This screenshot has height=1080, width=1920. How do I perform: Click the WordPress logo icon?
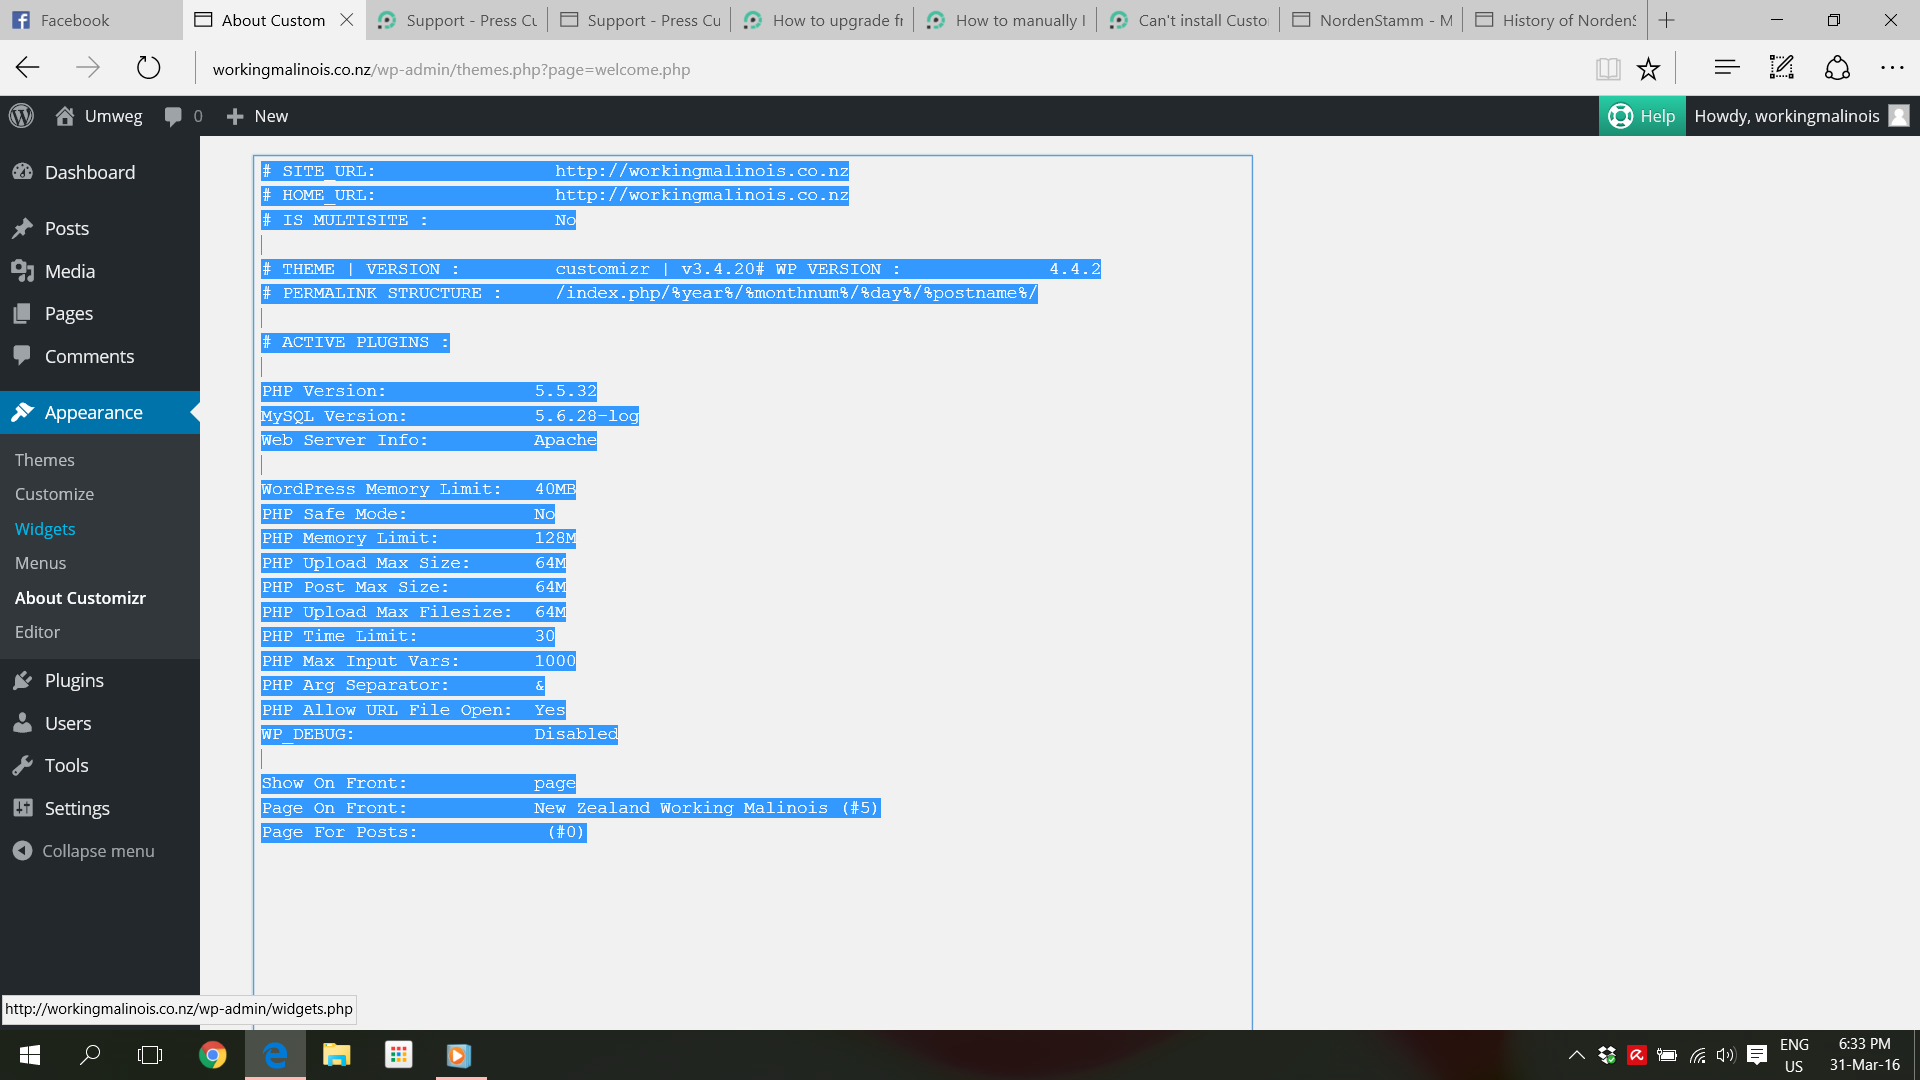[21, 116]
